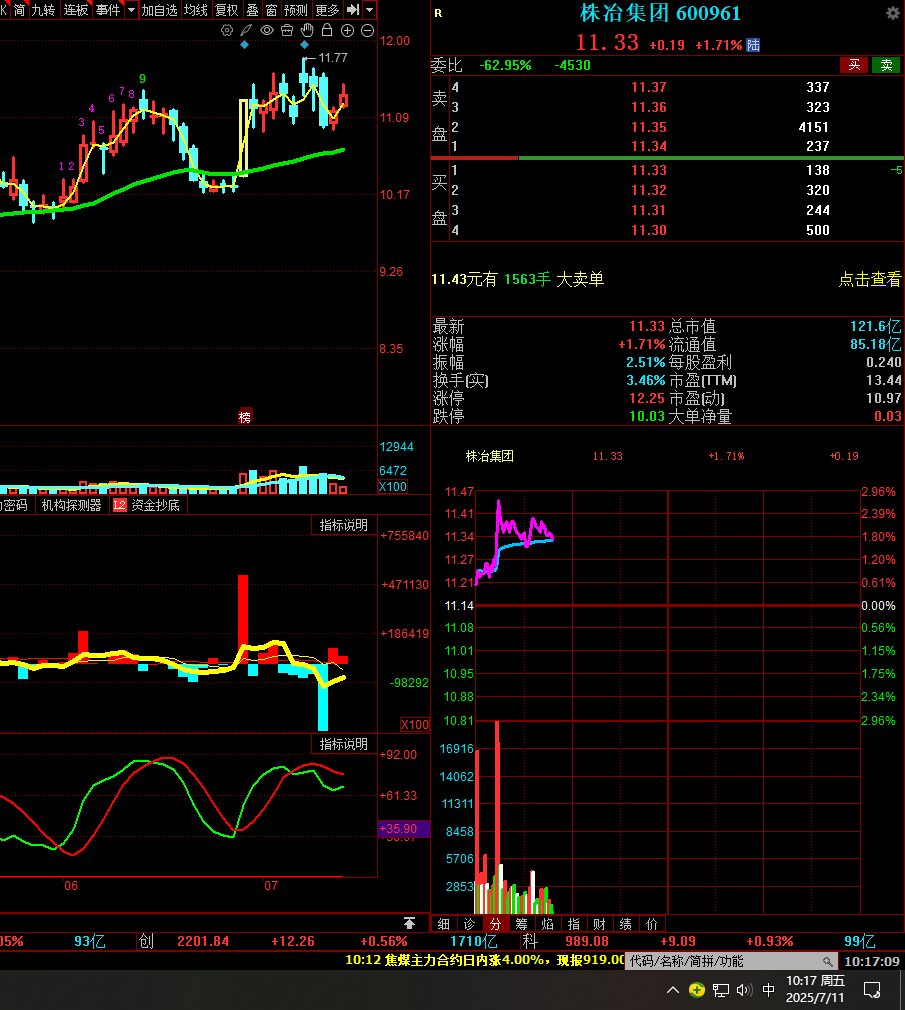
Task: Toggle 连板 display button
Action: (75, 10)
